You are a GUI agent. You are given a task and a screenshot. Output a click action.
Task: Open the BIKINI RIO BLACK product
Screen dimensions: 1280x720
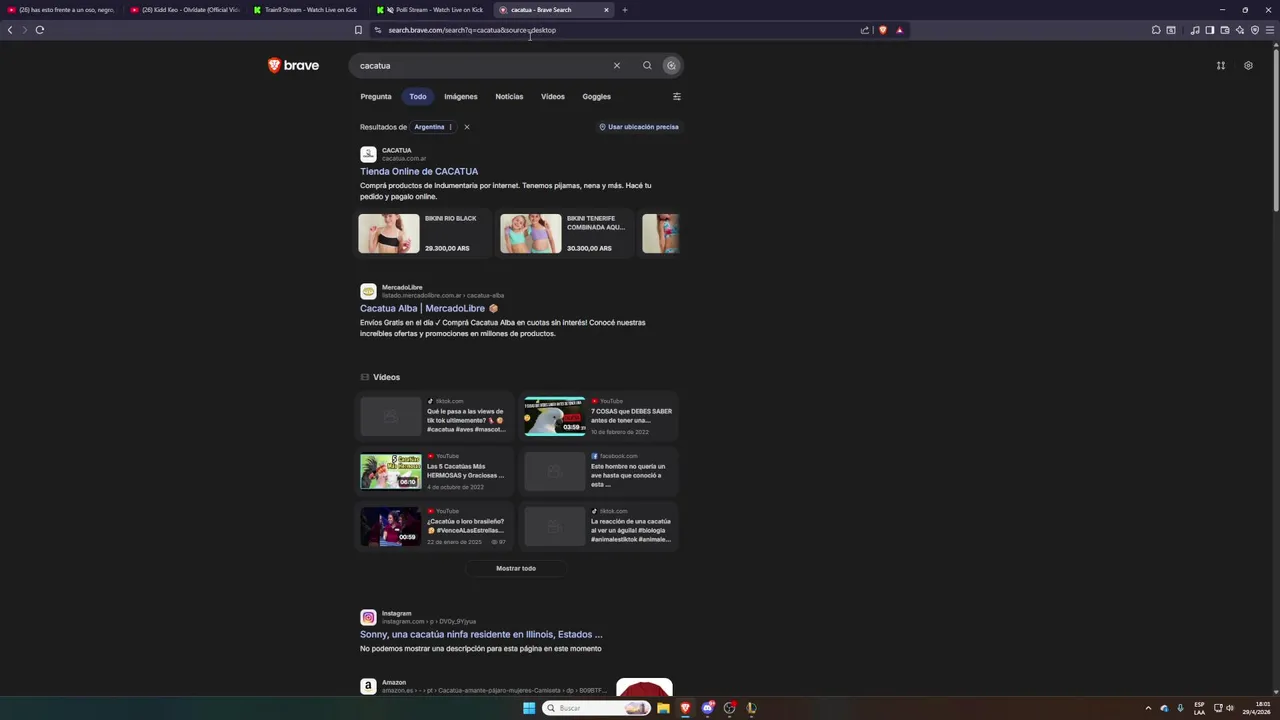[x=424, y=233]
